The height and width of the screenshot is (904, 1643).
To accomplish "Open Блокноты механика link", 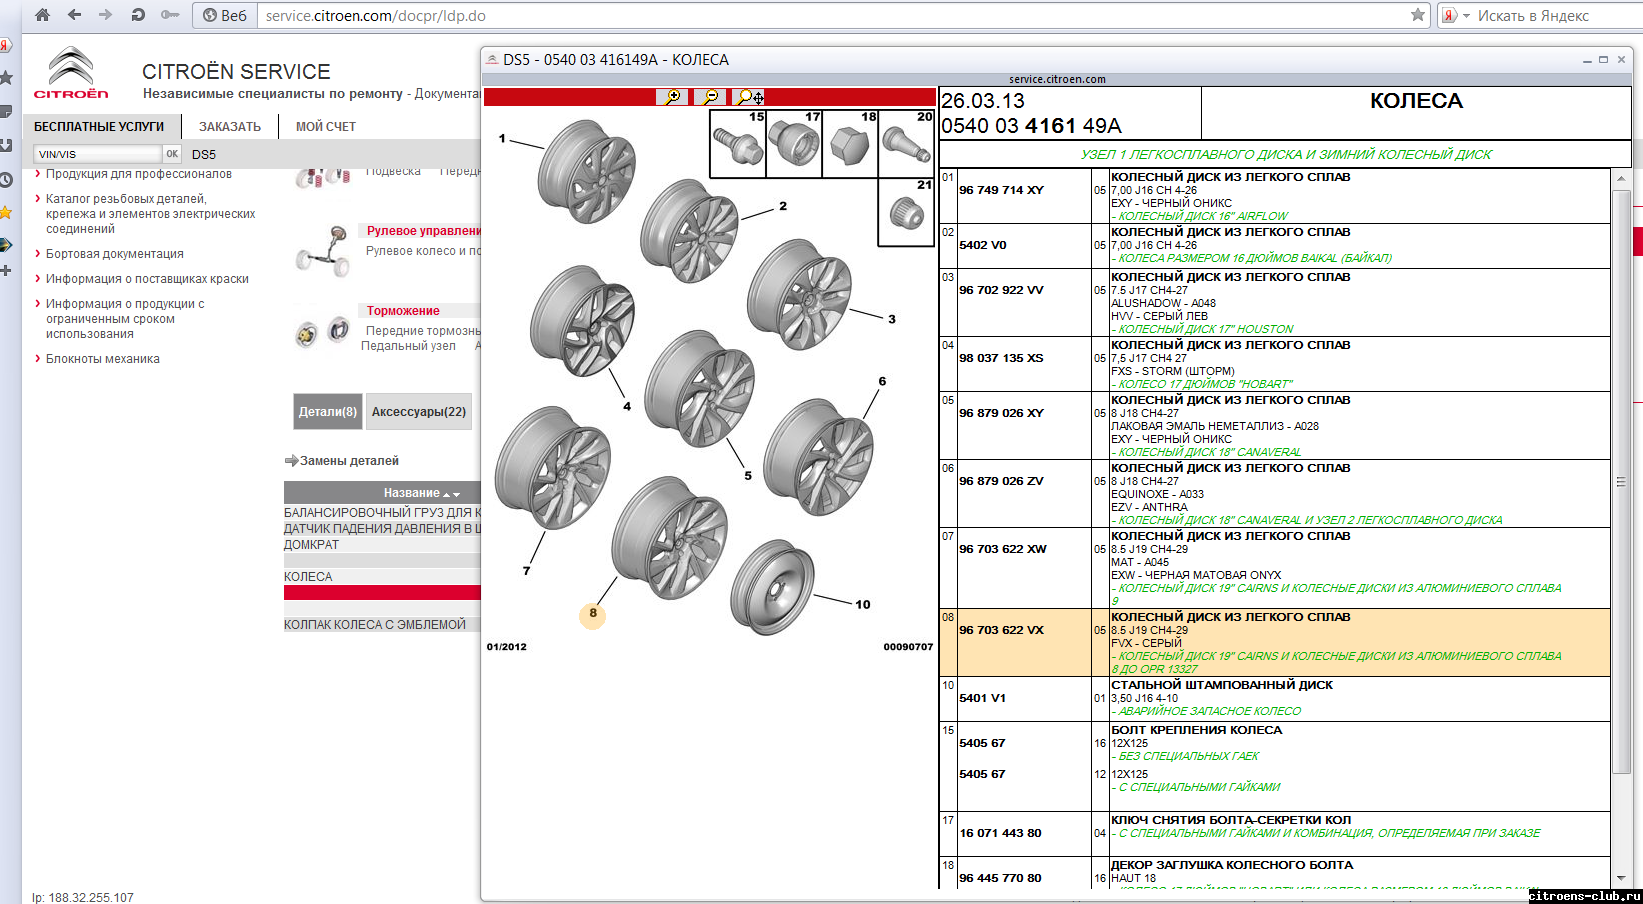I will coord(103,359).
